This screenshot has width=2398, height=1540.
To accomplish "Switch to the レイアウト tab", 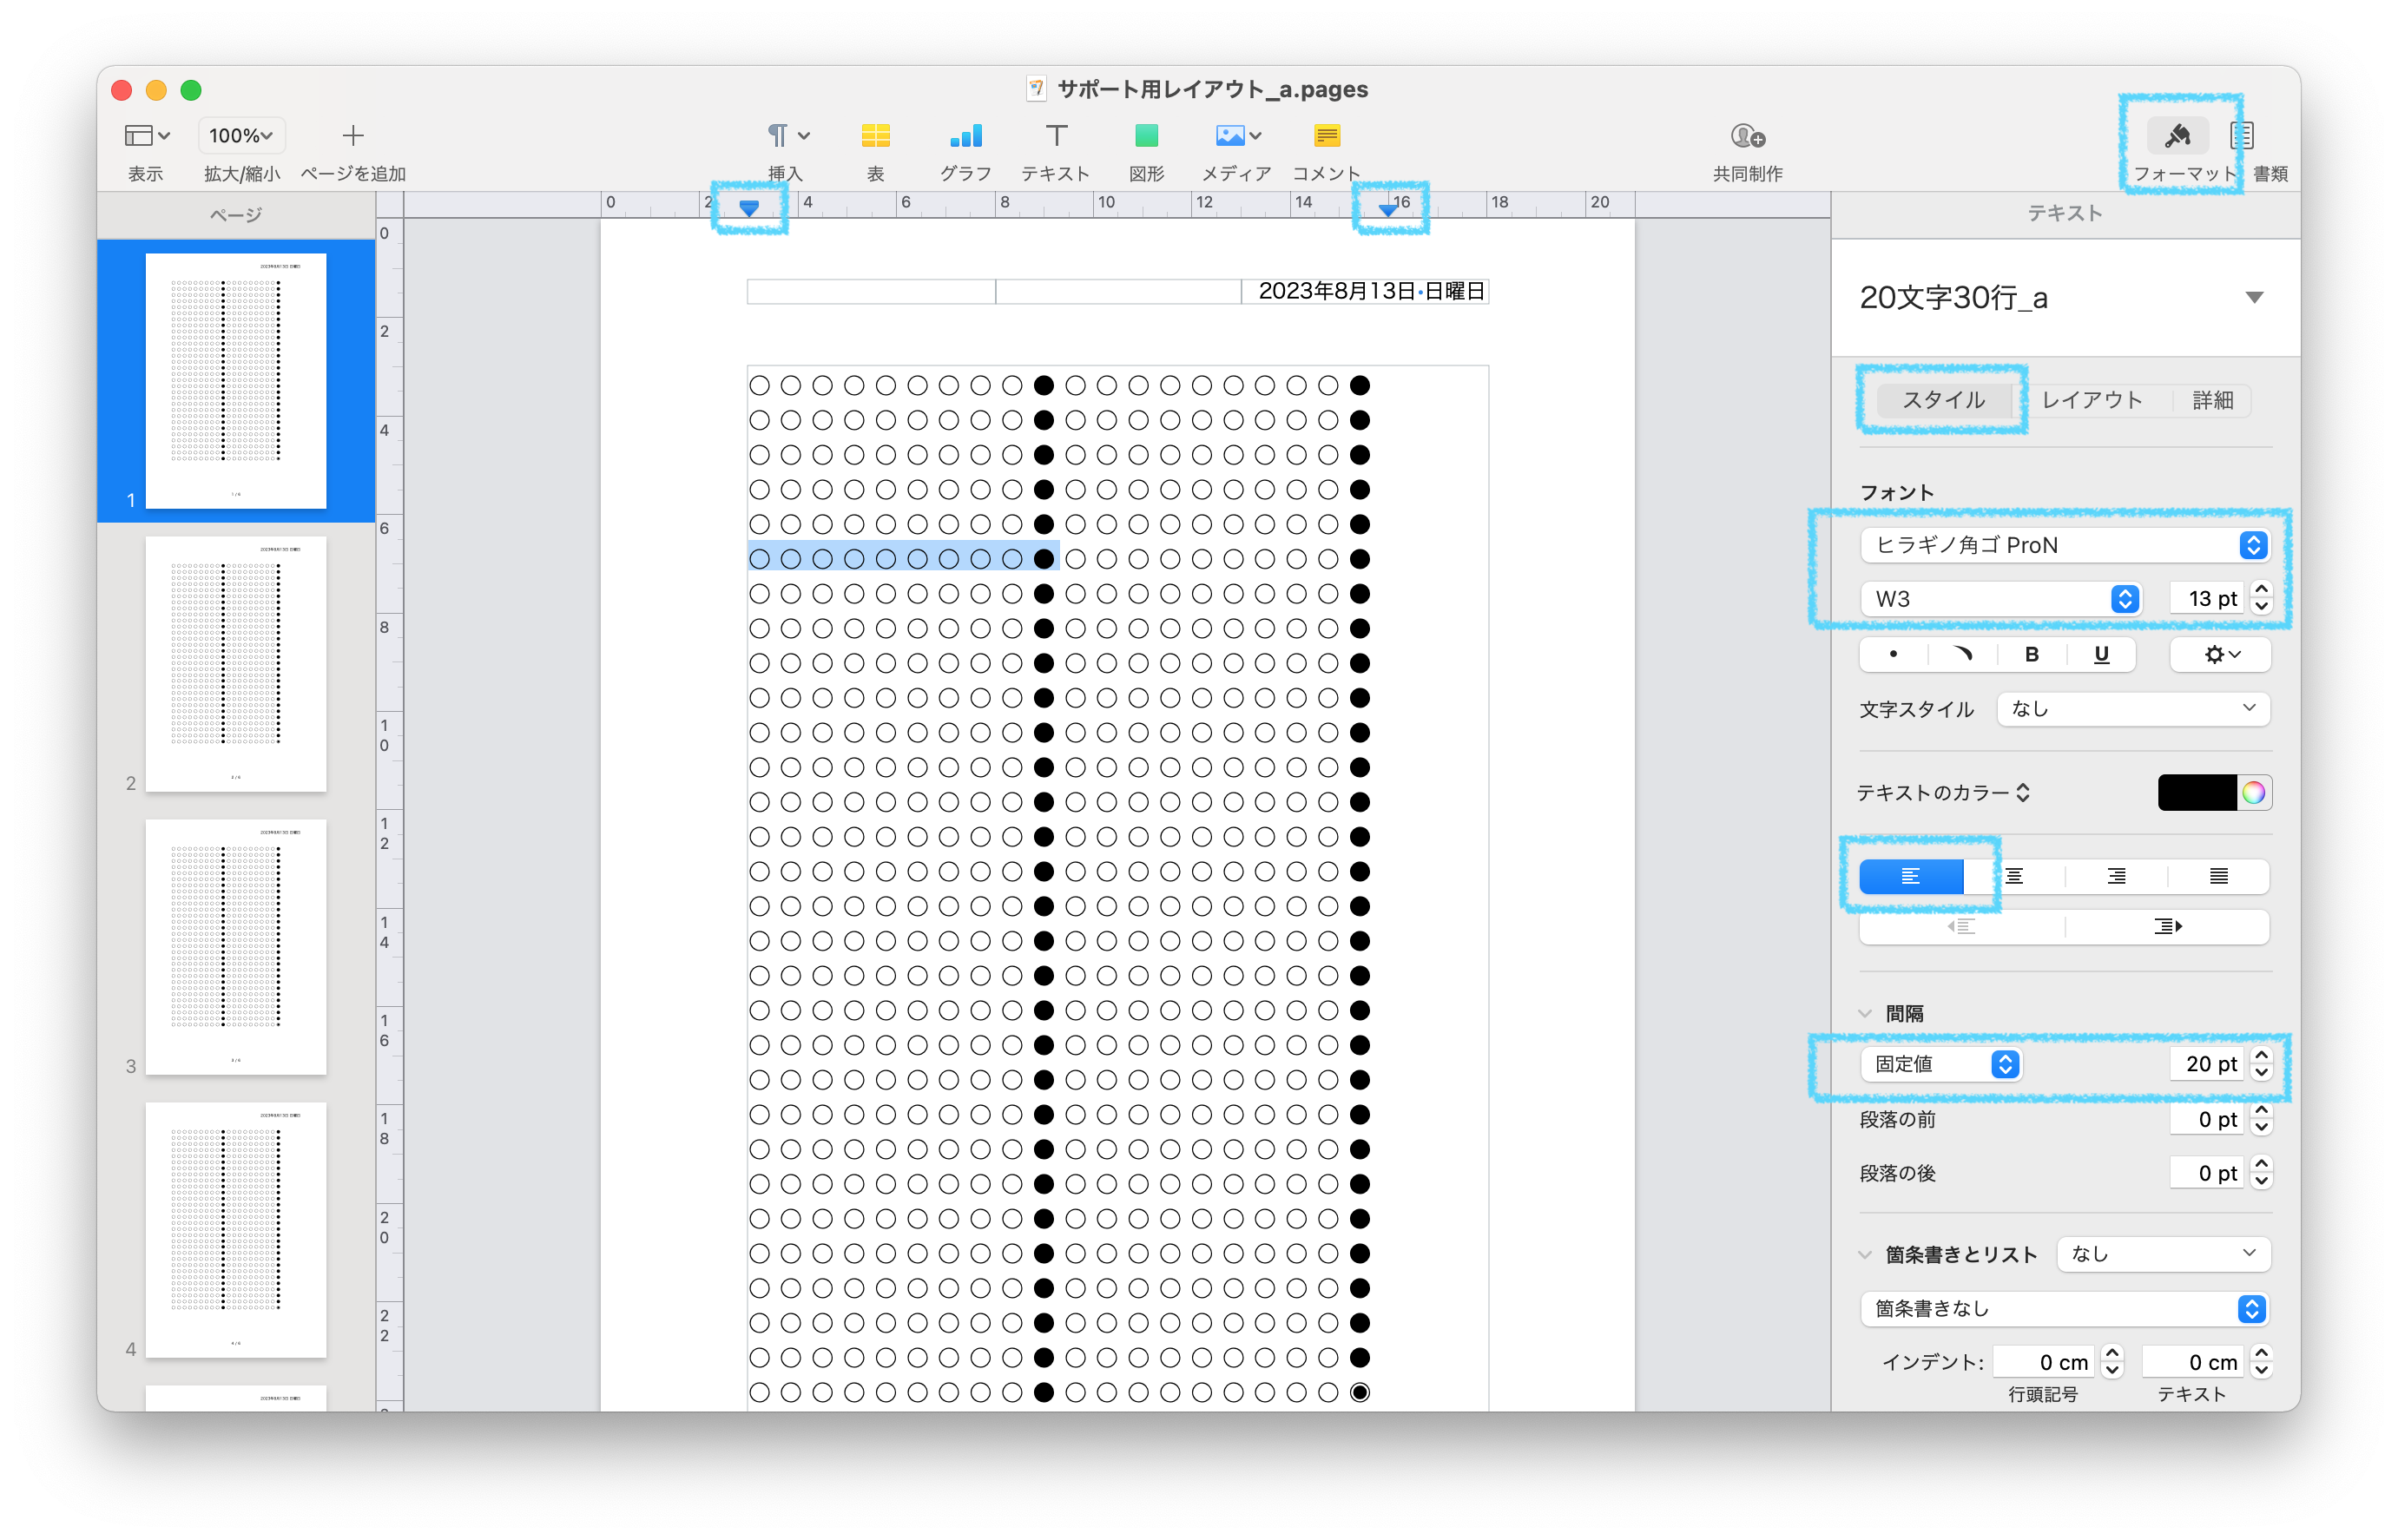I will [x=2092, y=400].
